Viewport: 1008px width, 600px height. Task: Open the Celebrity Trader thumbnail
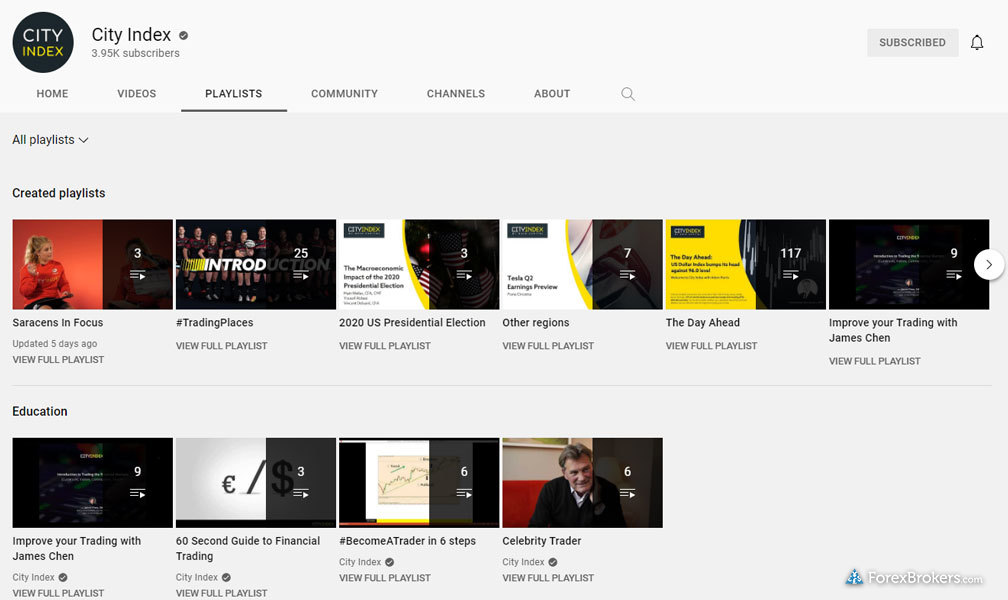pyautogui.click(x=582, y=483)
